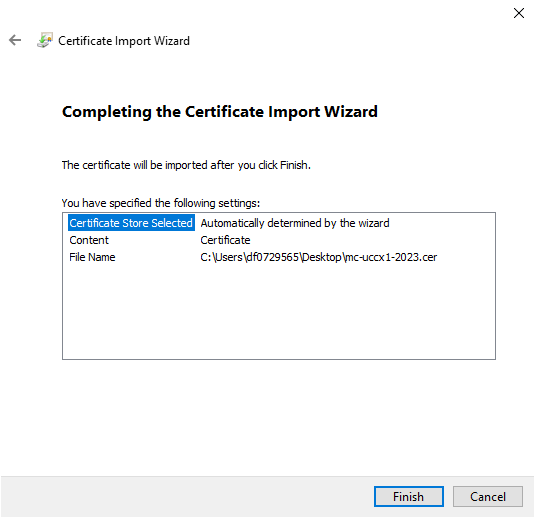
Task: Click the df0729565 folder in the path
Action: pyautogui.click(x=272, y=257)
